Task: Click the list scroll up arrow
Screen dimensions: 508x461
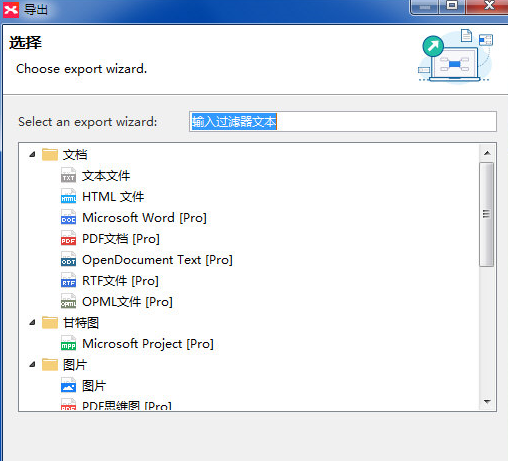Action: 487,153
